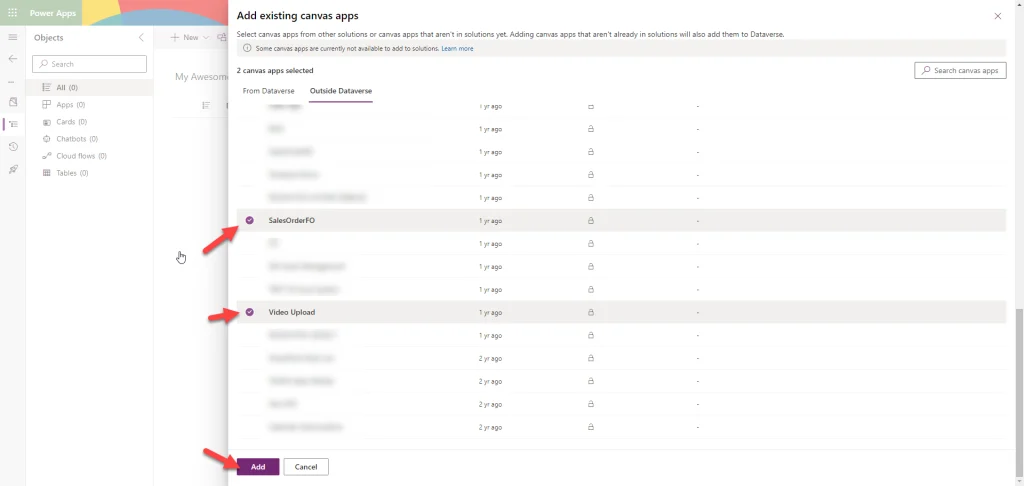This screenshot has width=1024, height=486.
Task: Open the ellipsis more options in left rail
Action: (10, 82)
